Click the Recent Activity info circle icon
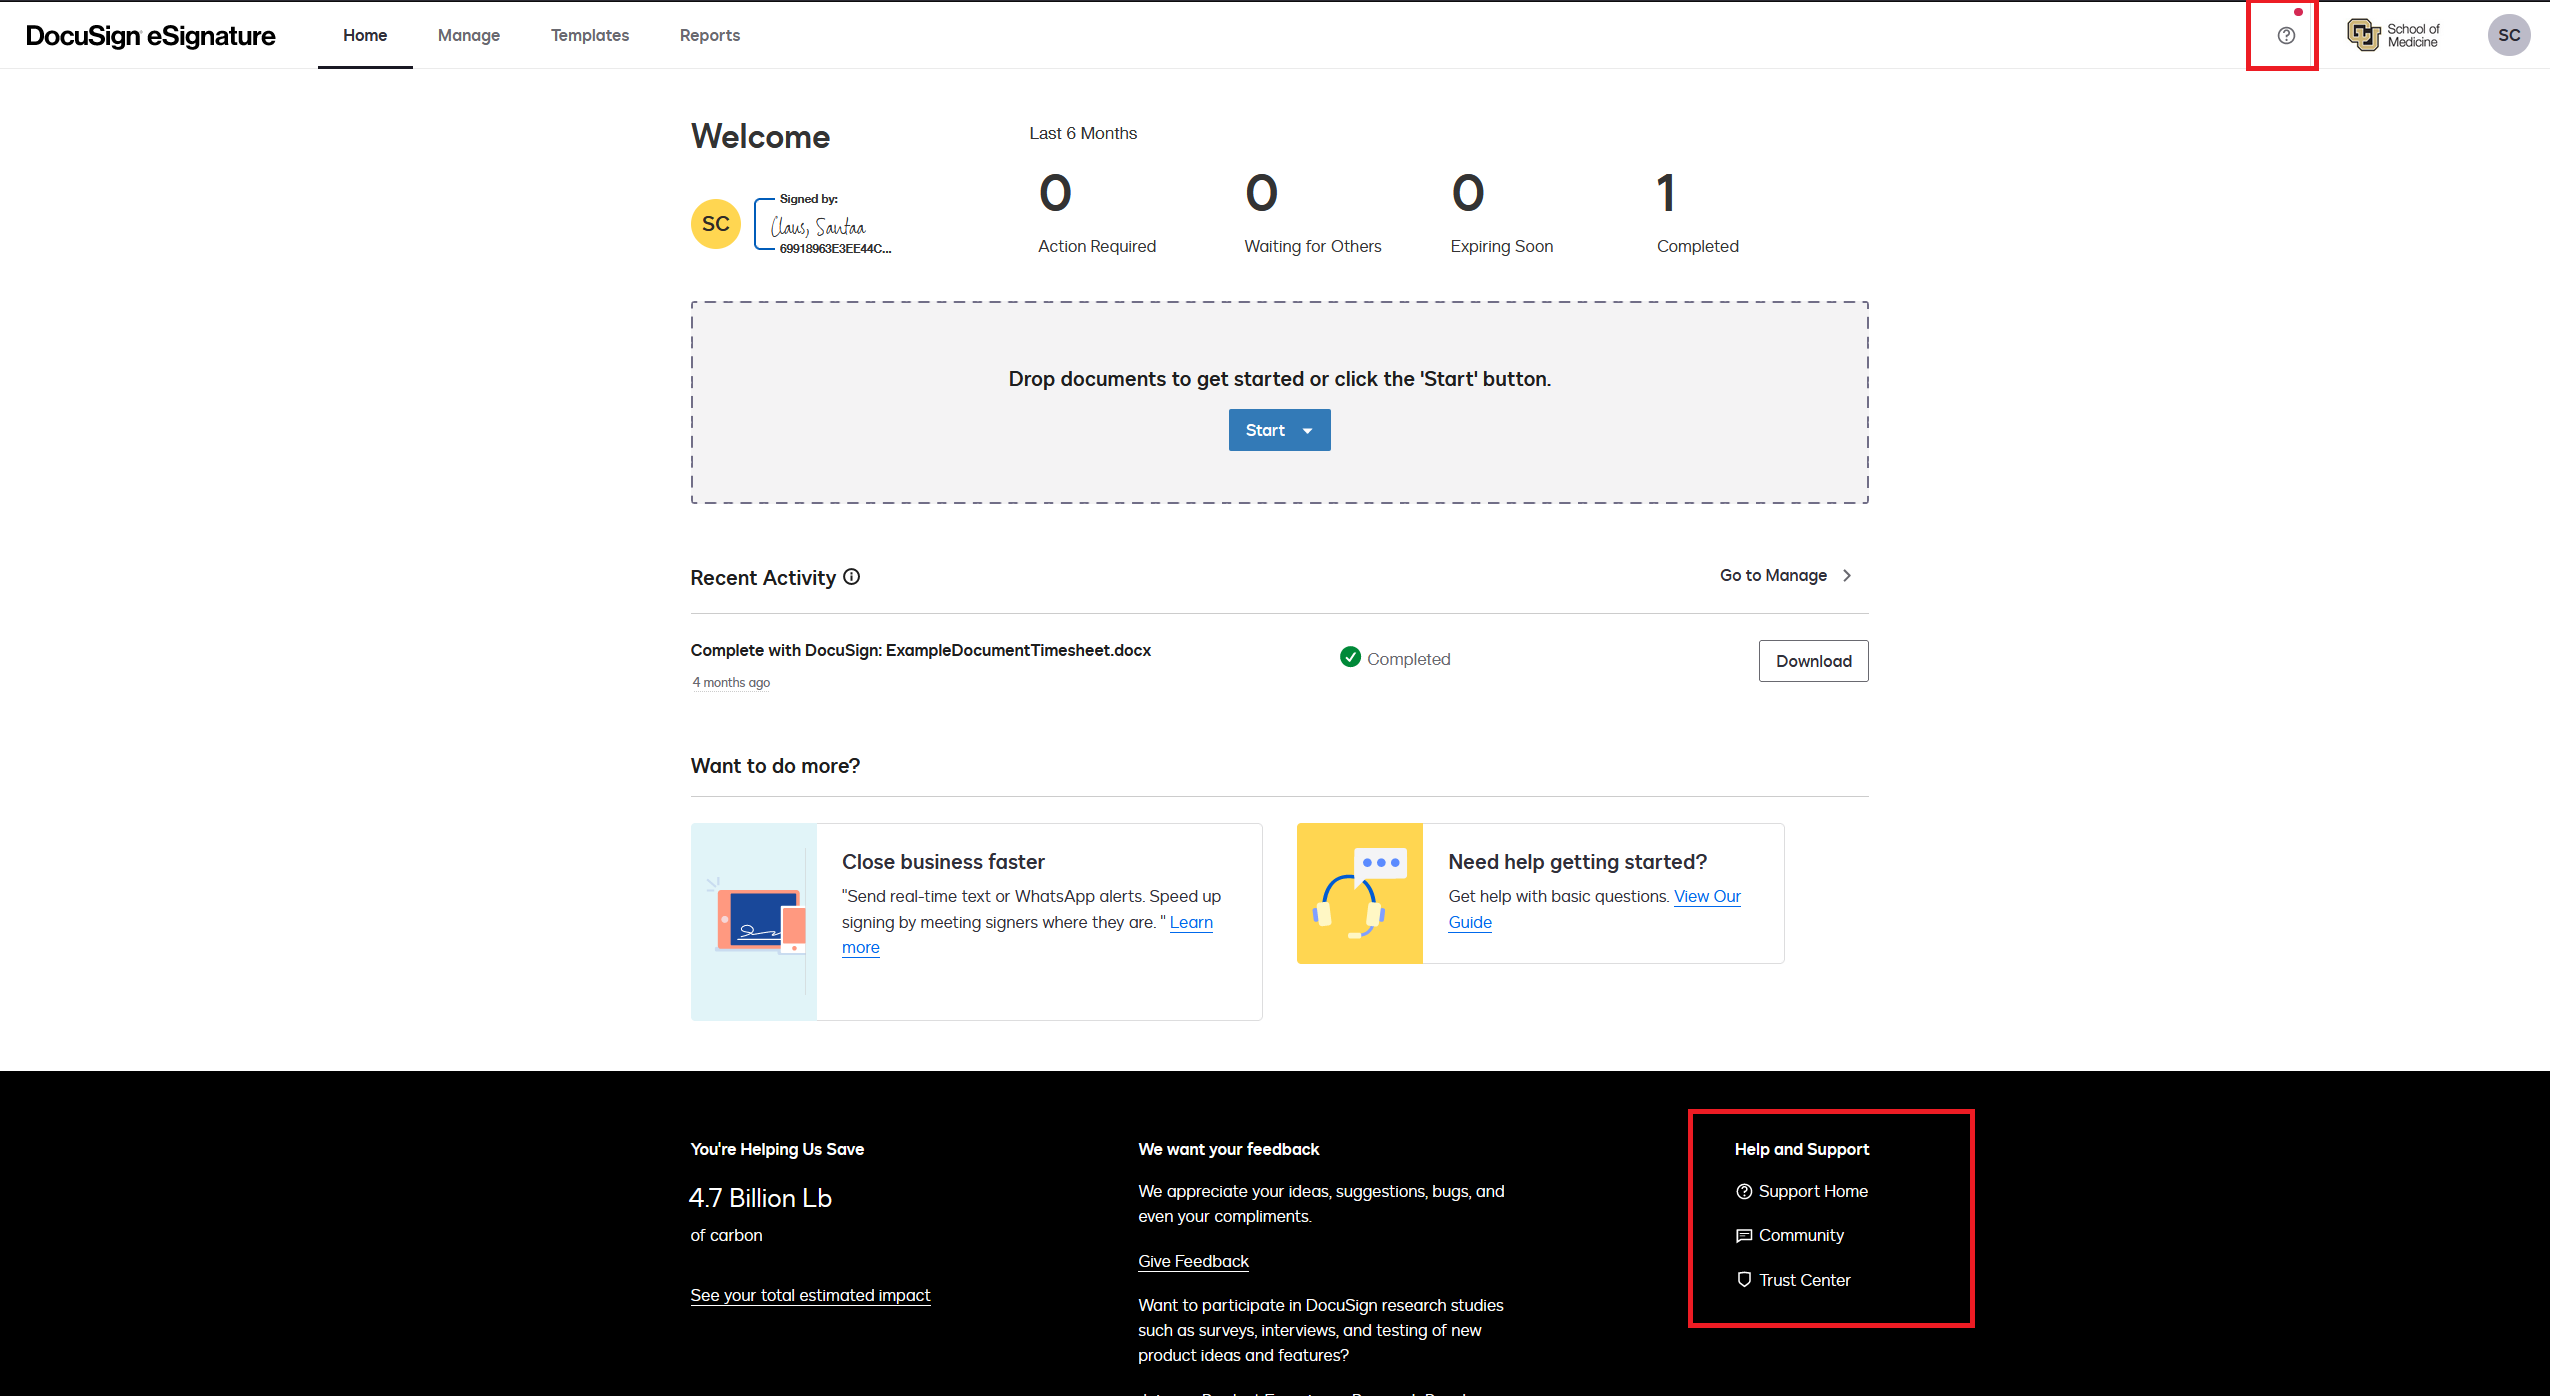 tap(854, 576)
